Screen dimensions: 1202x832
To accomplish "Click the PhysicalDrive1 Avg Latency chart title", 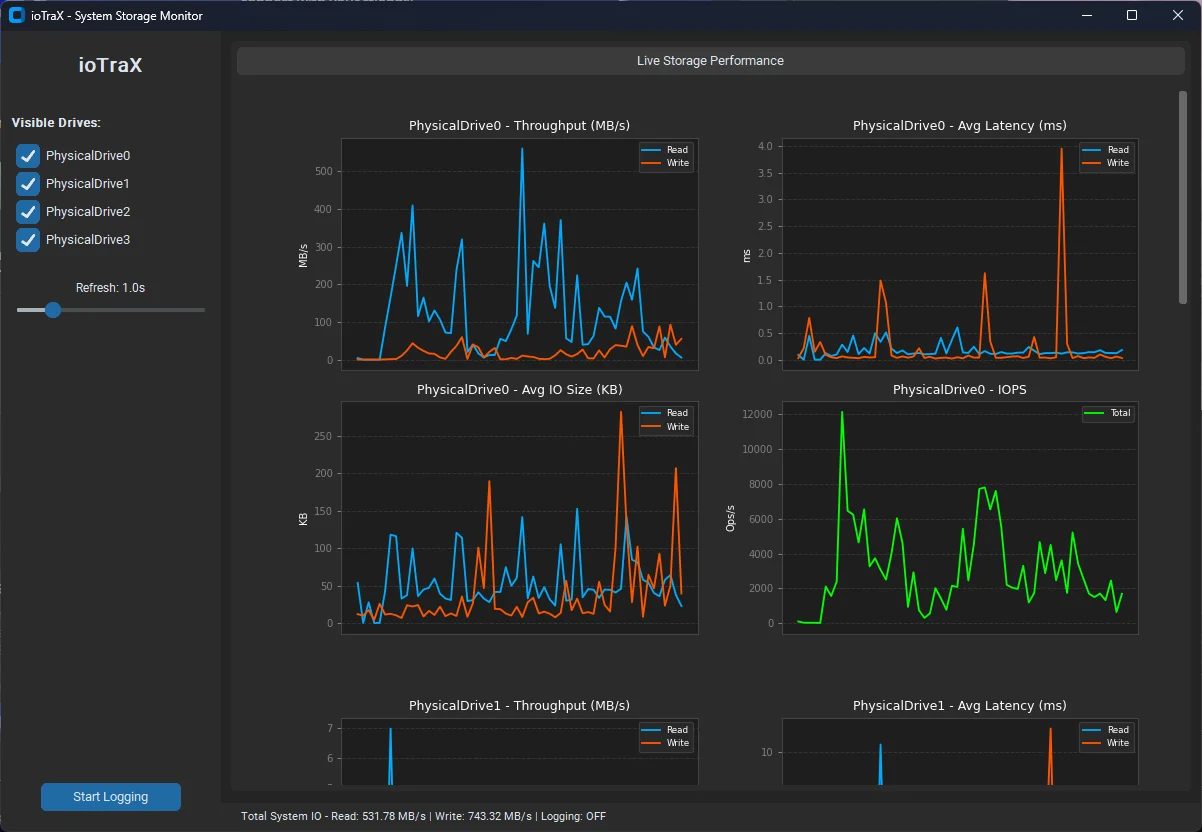I will click(959, 706).
